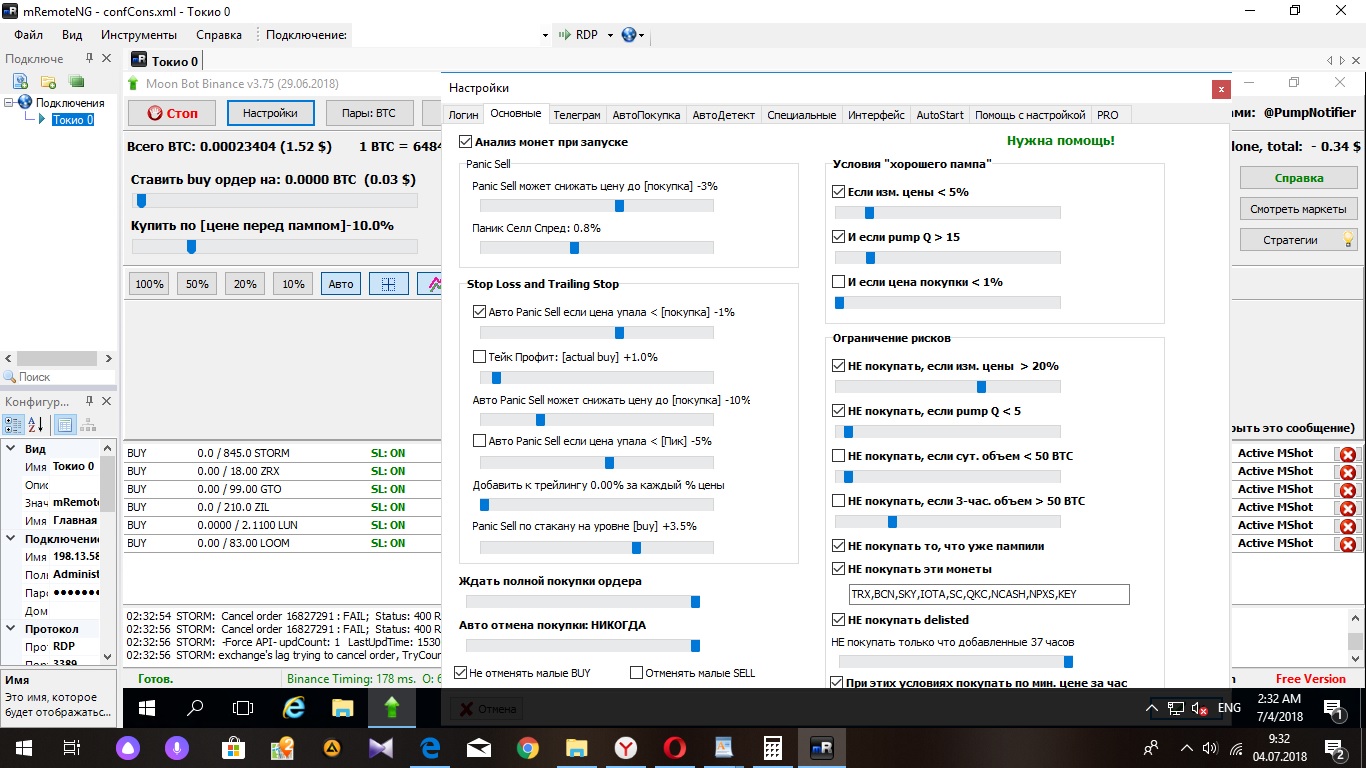Viewport: 1366px width, 768px height.
Task: Open Microsoft Store from the local taskbar
Action: [x=233, y=748]
